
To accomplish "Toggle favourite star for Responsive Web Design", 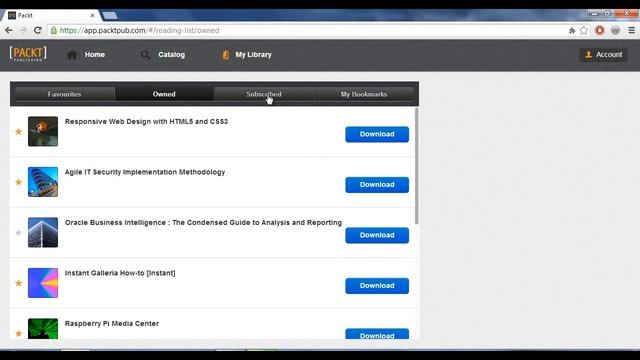I will pyautogui.click(x=18, y=131).
